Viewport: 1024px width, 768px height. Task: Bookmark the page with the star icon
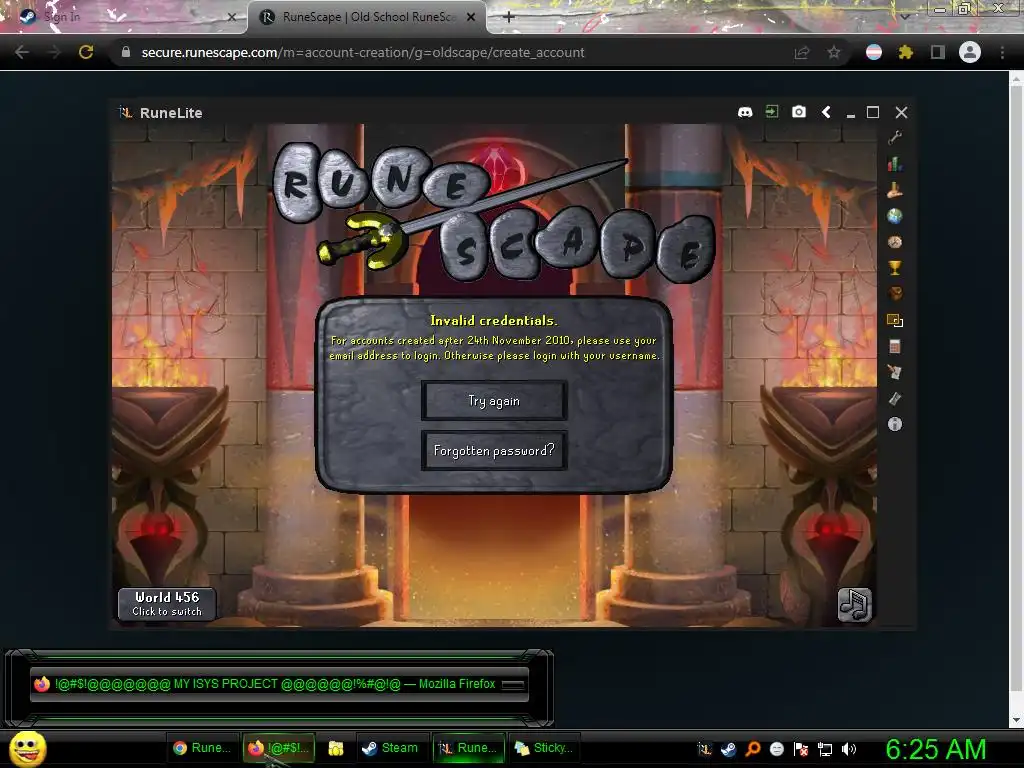(834, 52)
